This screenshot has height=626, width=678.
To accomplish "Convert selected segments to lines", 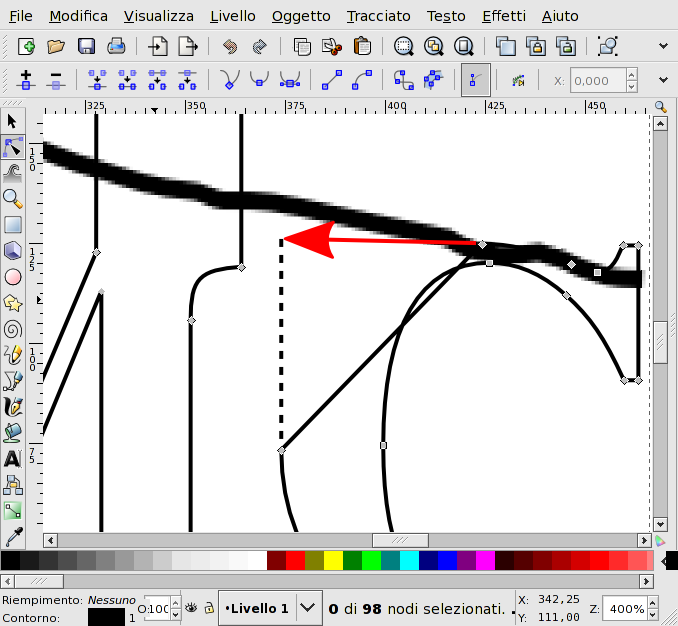I will (x=332, y=80).
